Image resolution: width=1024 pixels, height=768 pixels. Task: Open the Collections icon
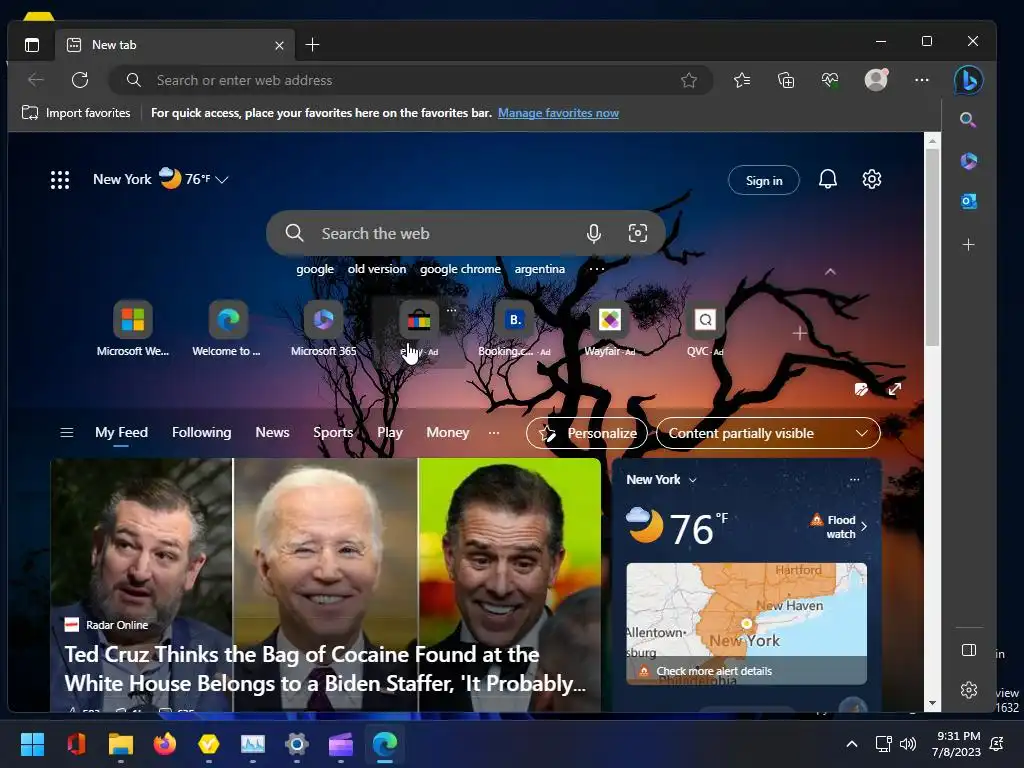point(786,80)
